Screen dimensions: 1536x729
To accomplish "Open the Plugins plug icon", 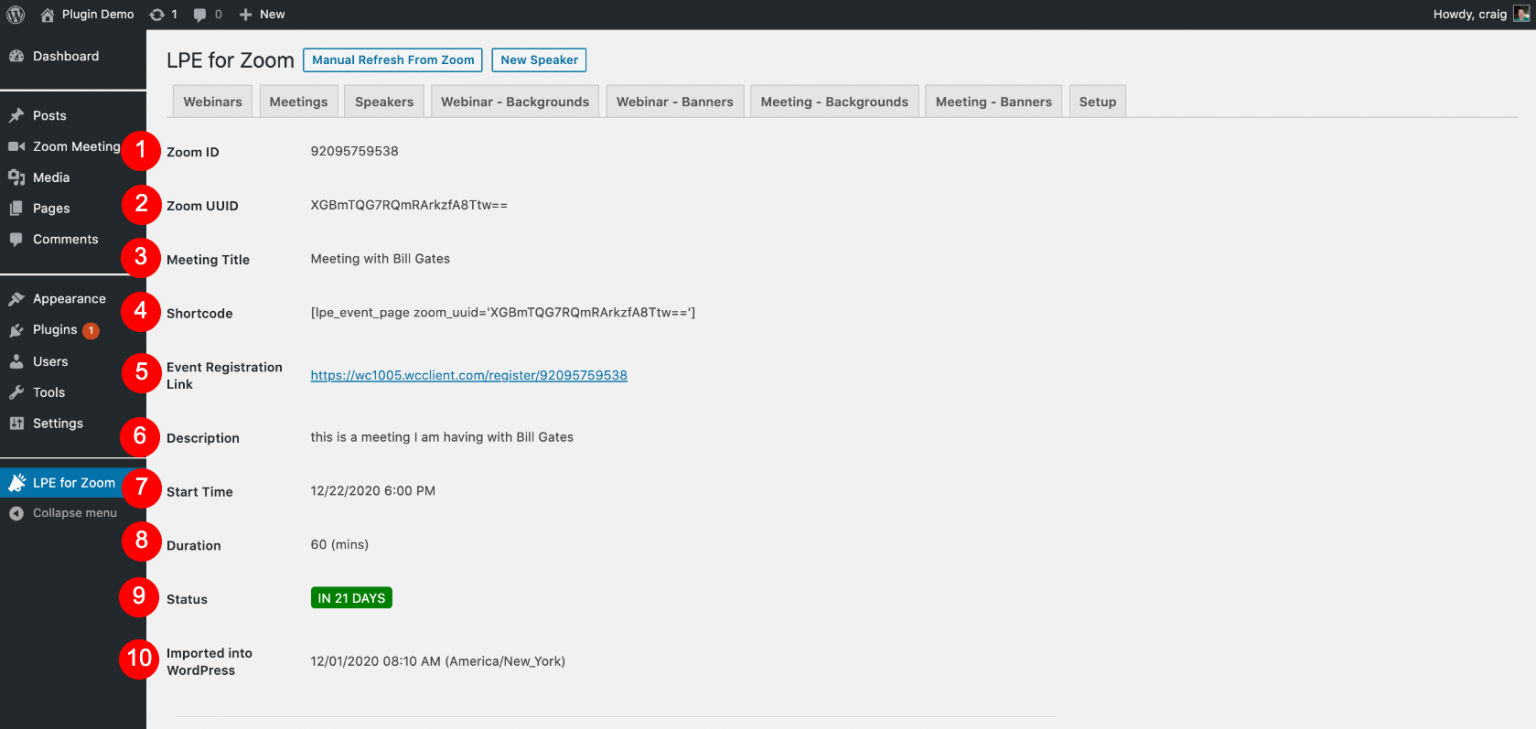I will pos(15,329).
